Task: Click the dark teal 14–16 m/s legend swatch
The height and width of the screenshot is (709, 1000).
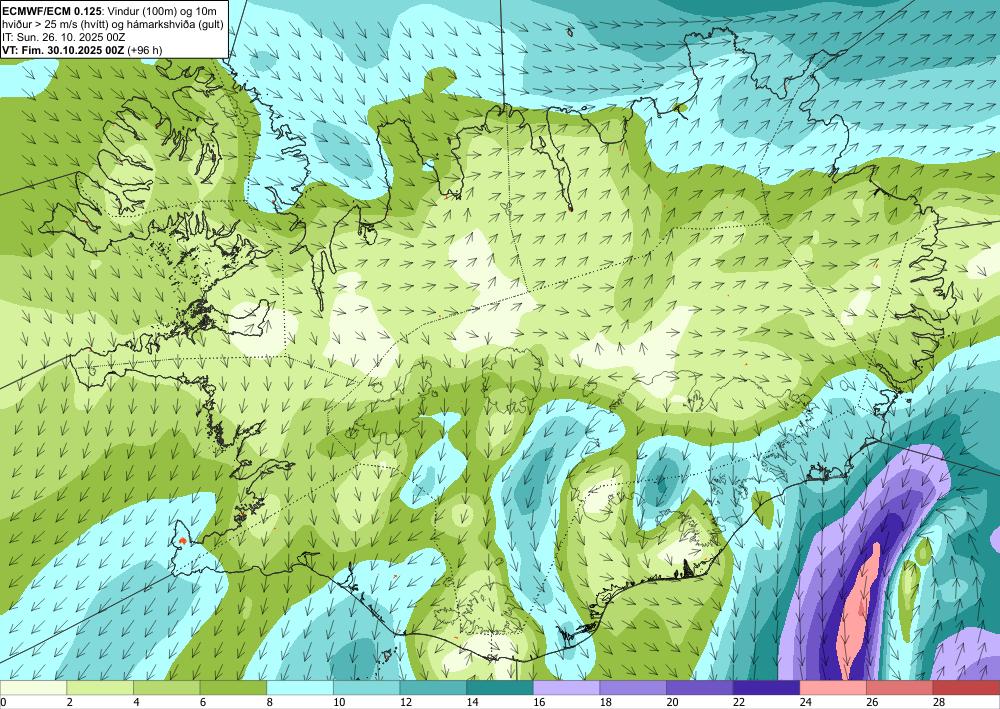Action: pyautogui.click(x=499, y=688)
